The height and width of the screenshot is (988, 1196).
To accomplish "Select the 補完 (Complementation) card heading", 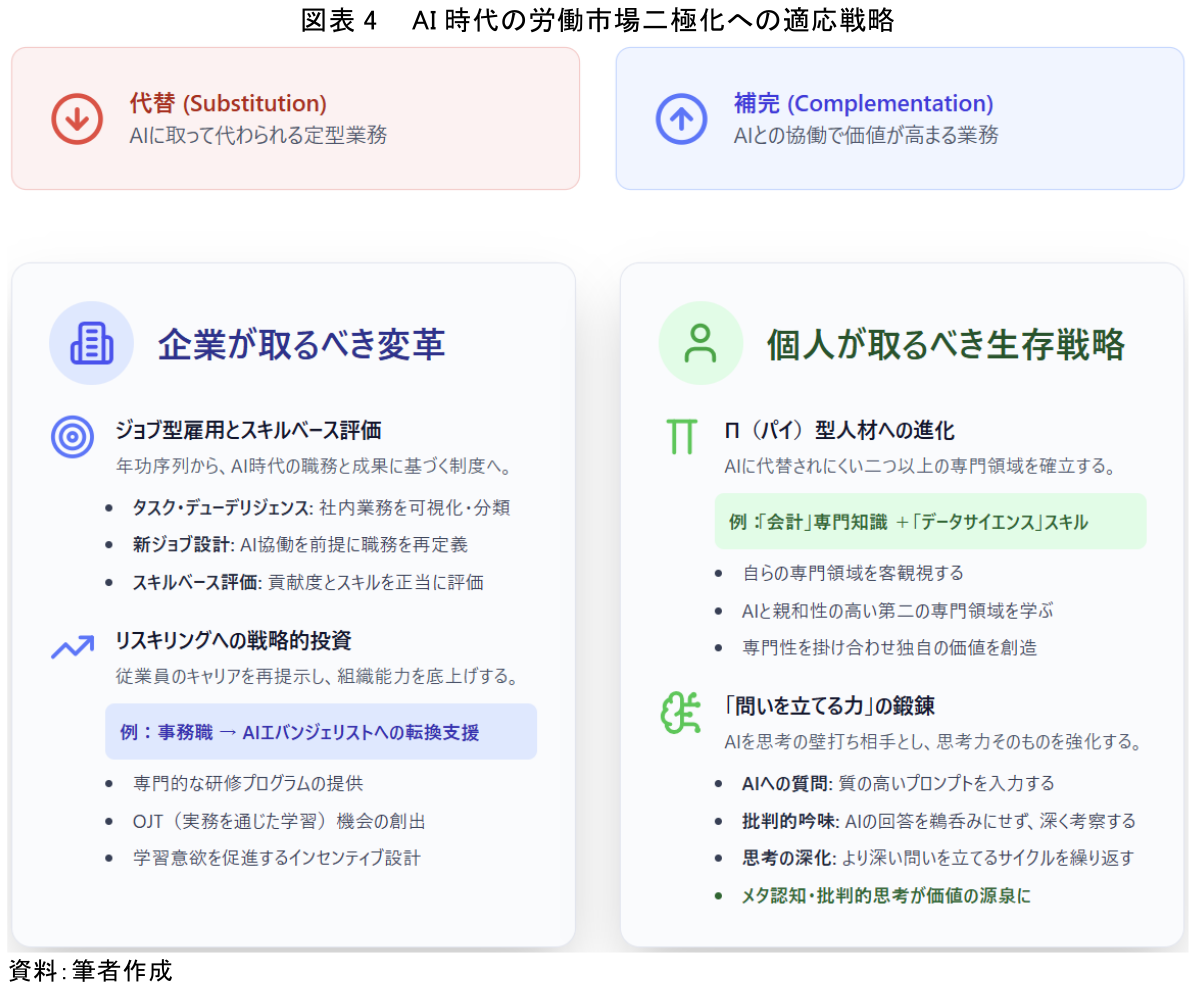I will point(863,103).
